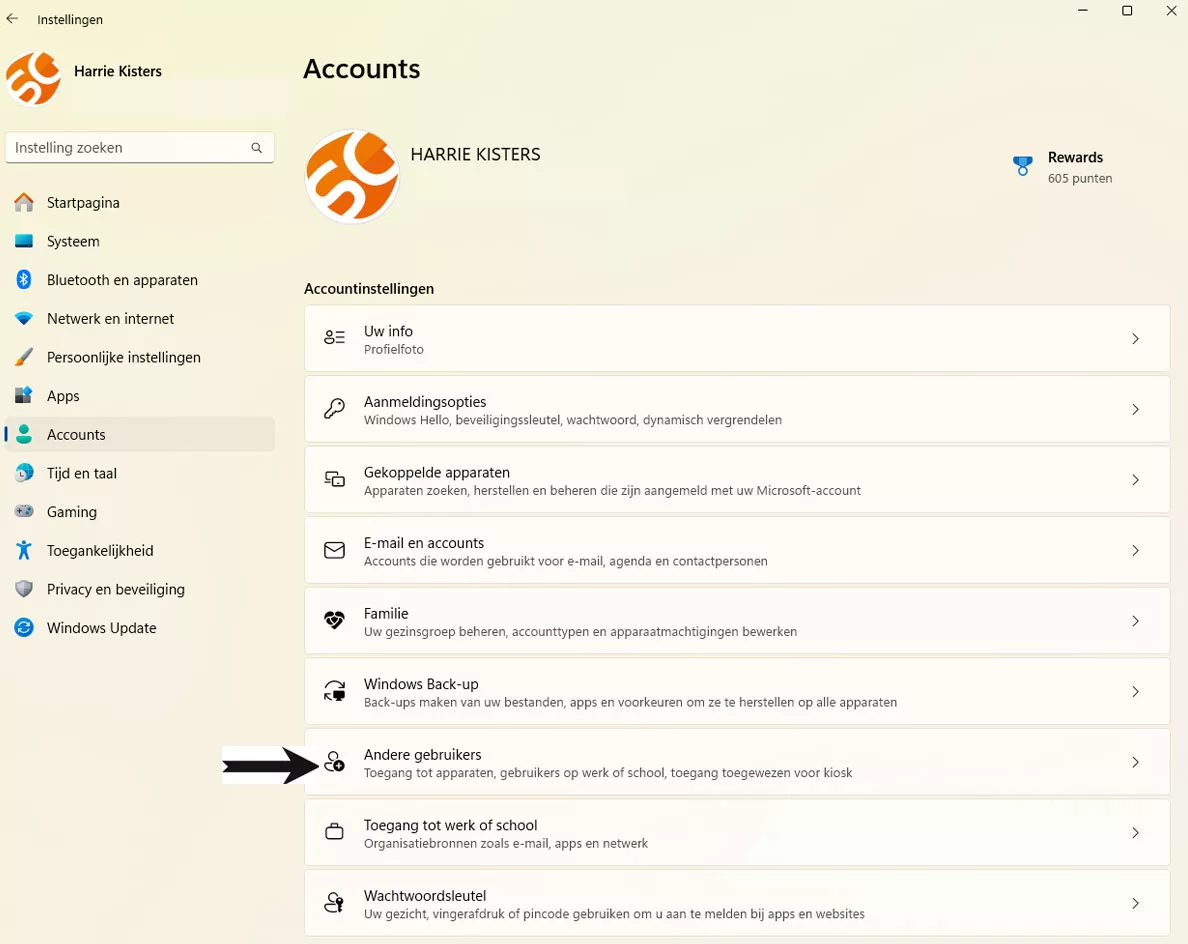Go back using the top-left arrow
The image size is (1188, 944).
(12, 19)
